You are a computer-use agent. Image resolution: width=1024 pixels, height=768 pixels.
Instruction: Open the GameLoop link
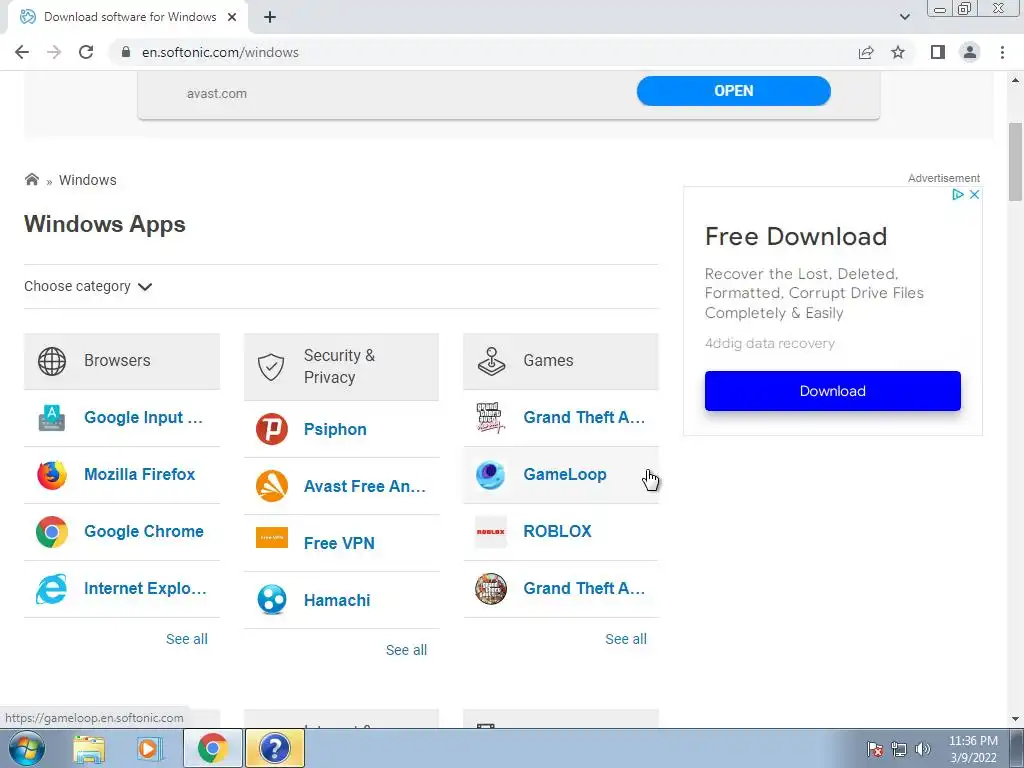click(565, 475)
